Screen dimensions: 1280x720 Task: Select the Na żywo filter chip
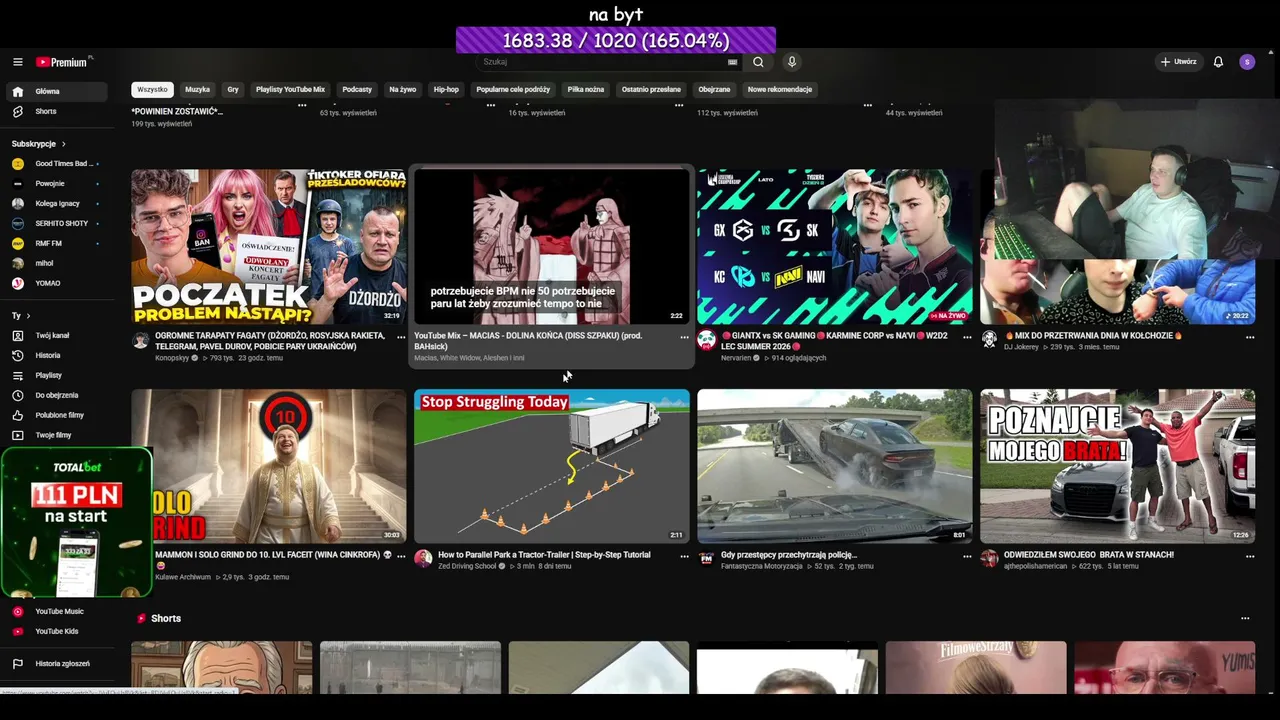[x=402, y=89]
